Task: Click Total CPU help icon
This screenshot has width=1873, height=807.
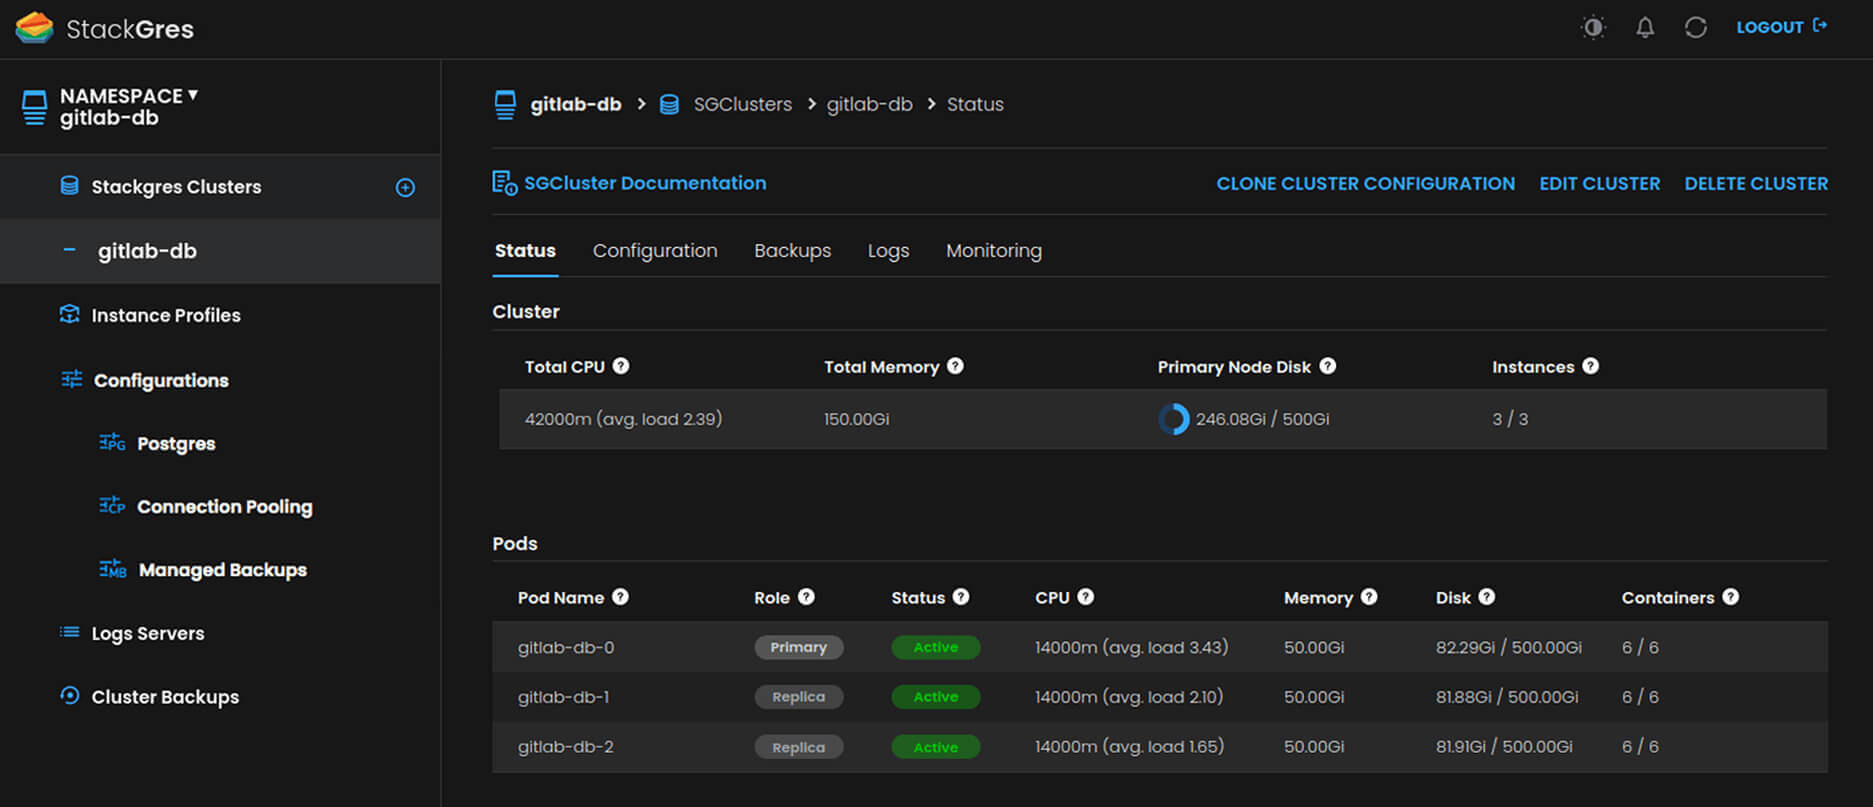Action: coord(621,366)
